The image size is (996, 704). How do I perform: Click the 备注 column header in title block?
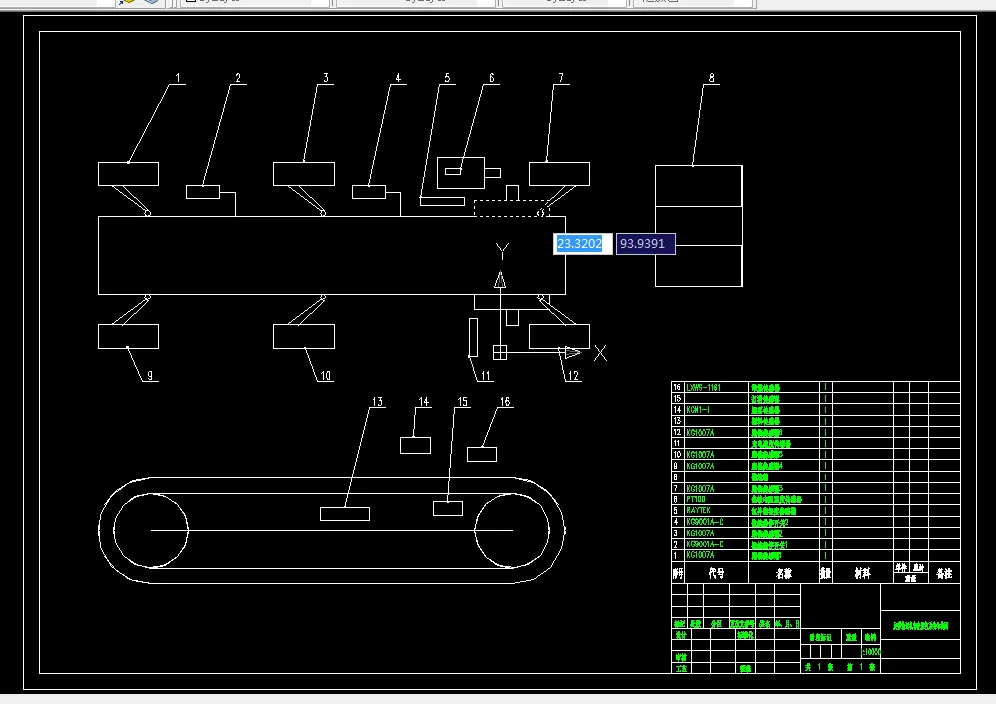[944, 573]
